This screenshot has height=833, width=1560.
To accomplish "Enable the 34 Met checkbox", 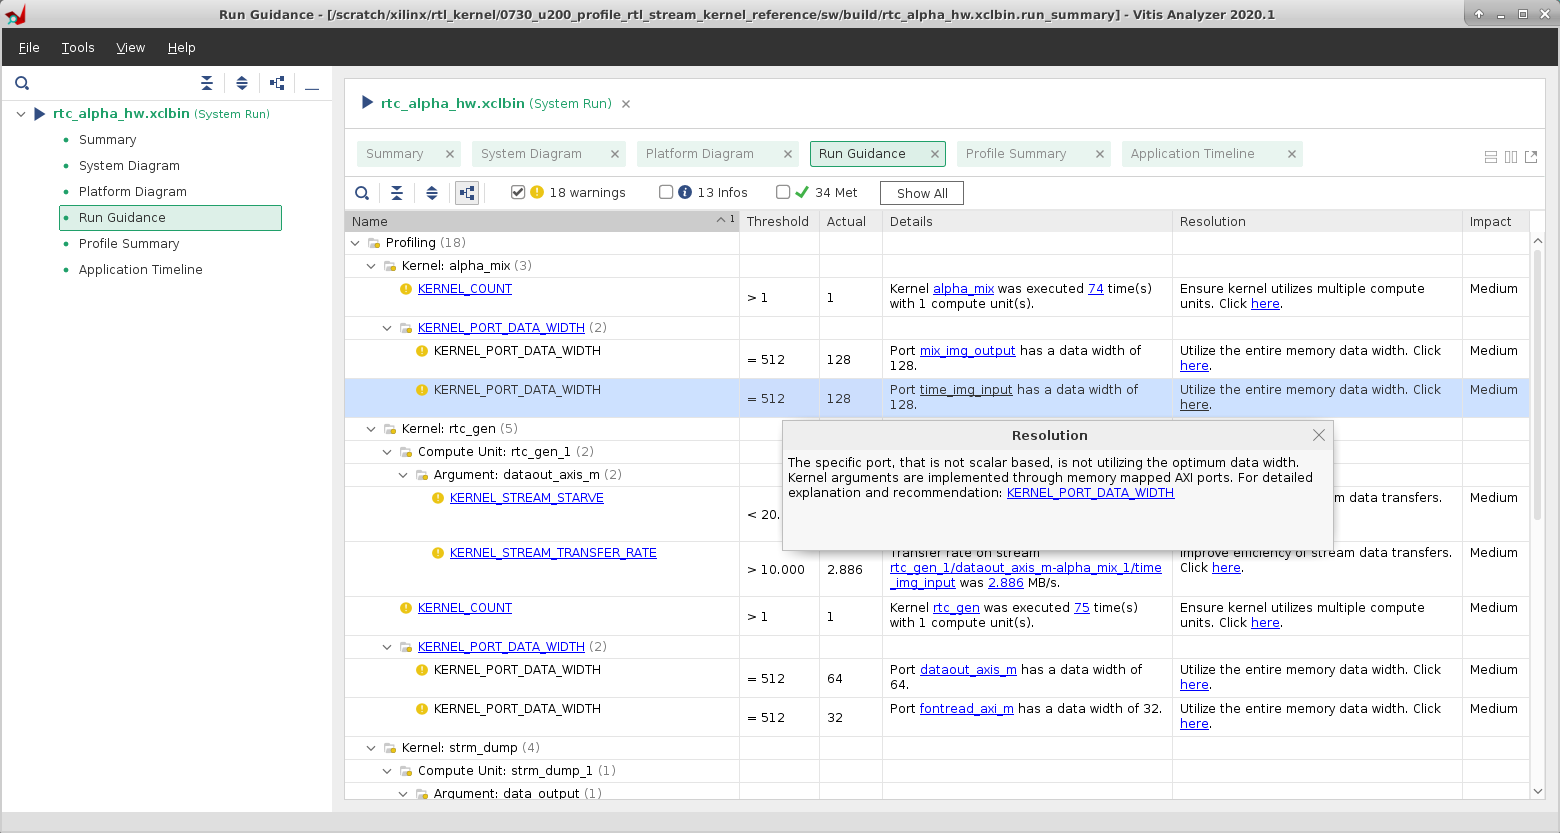I will [783, 192].
